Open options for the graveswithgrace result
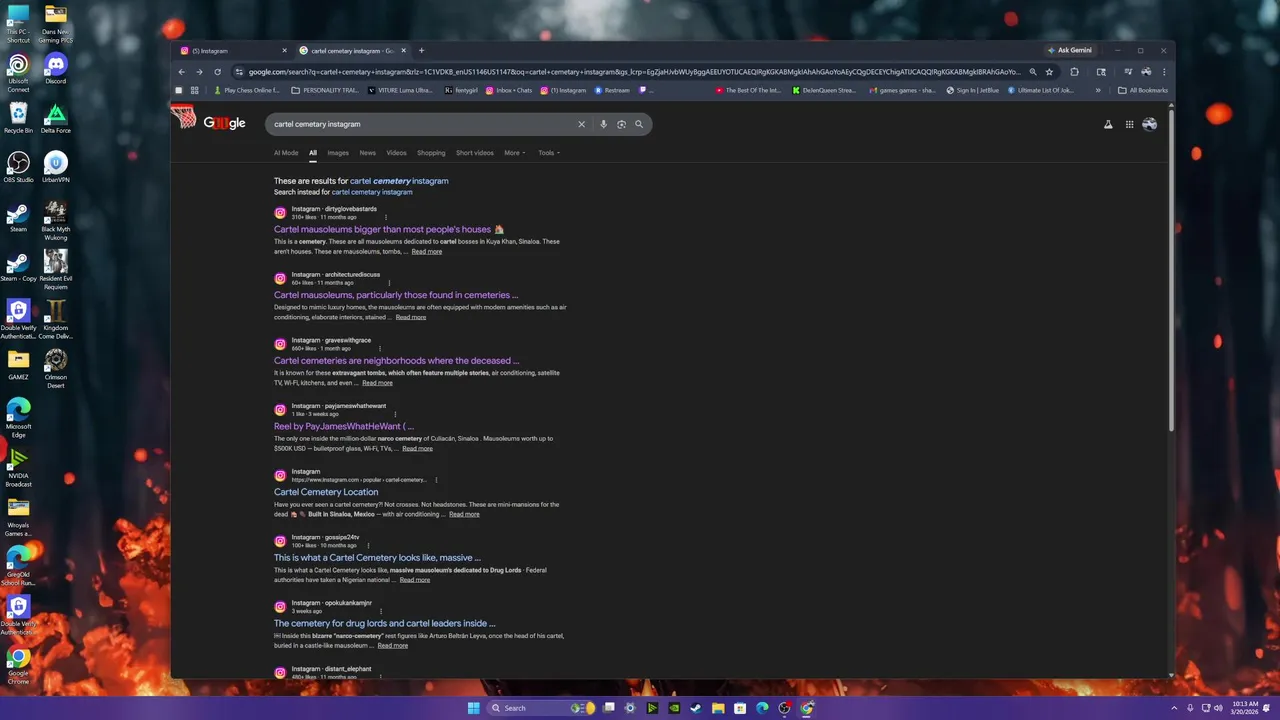The height and width of the screenshot is (720, 1280). [380, 348]
